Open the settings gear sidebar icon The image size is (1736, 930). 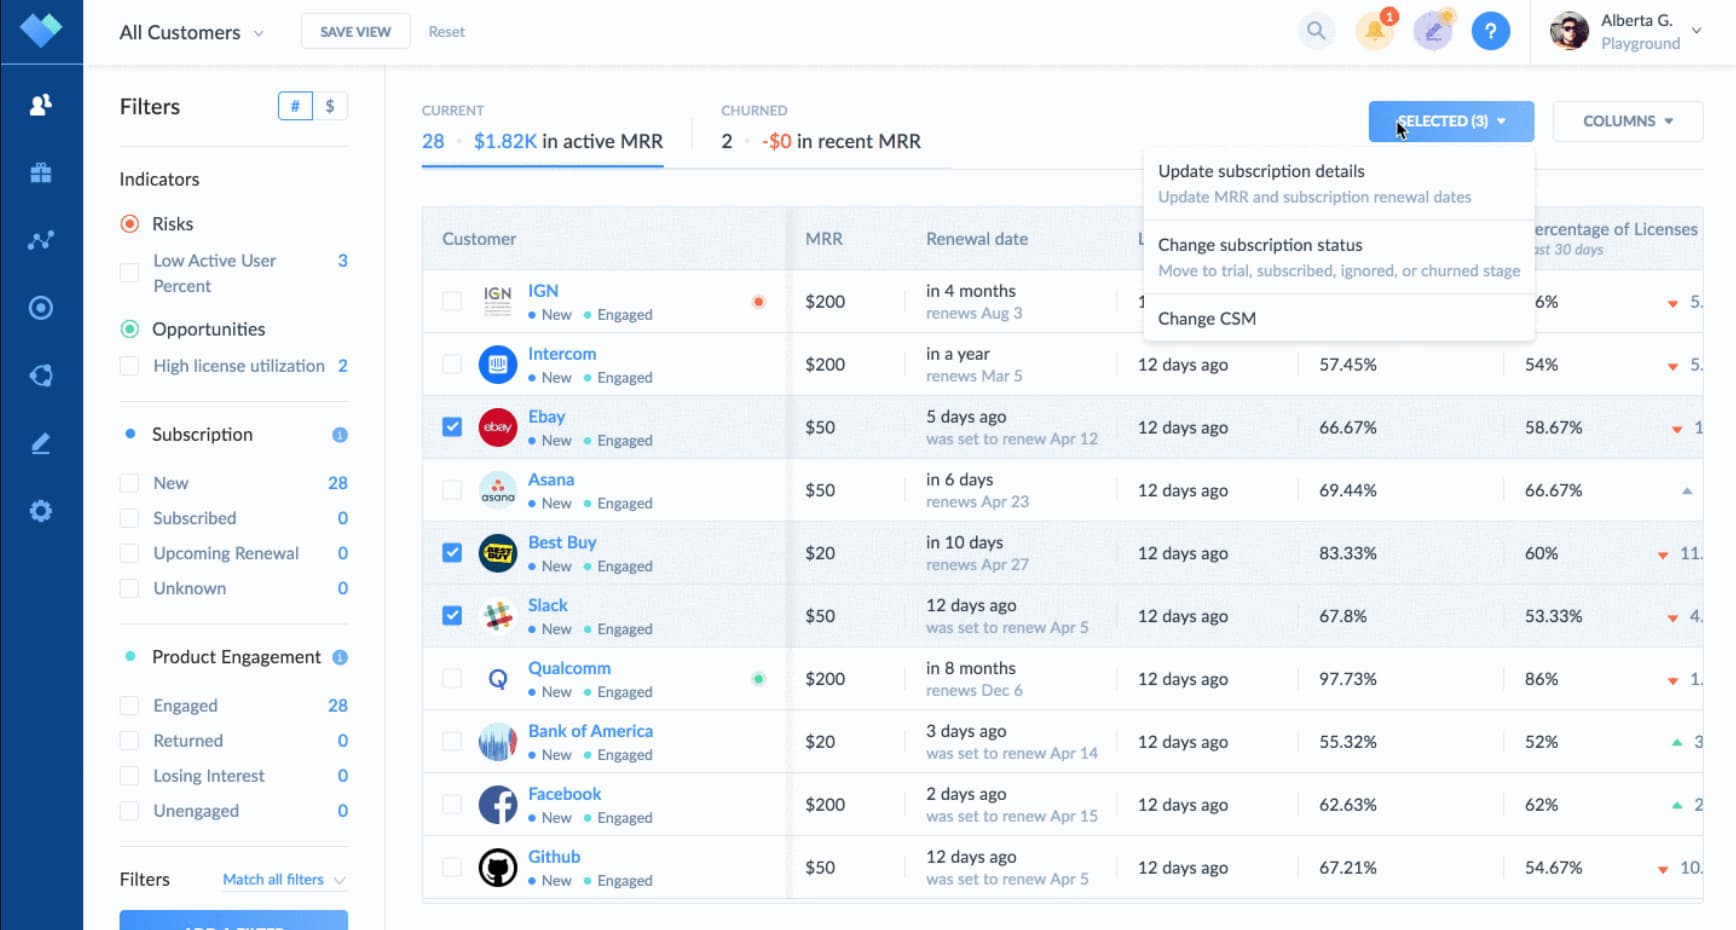(41, 511)
